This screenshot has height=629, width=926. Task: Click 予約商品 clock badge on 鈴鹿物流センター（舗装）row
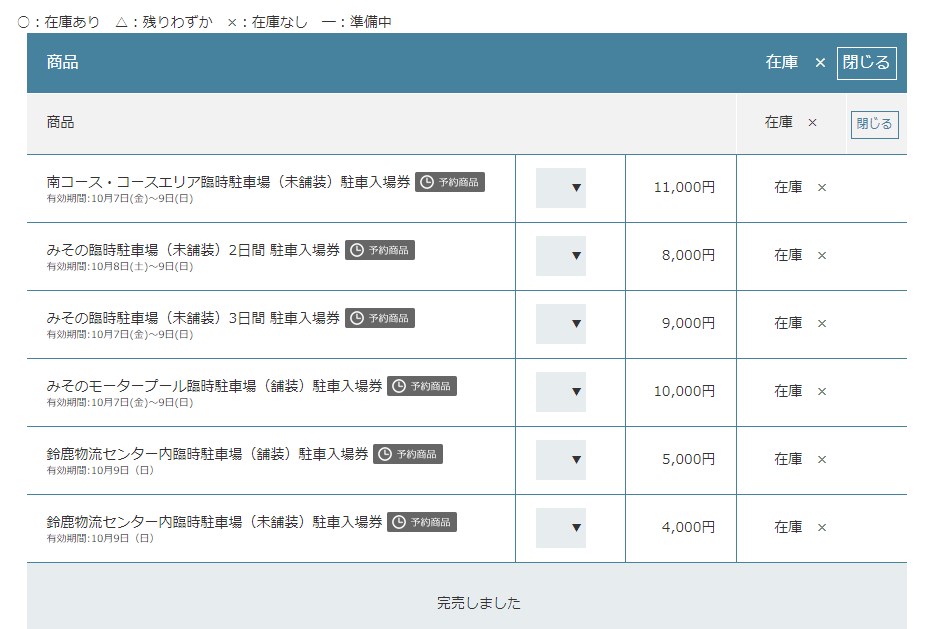coord(408,454)
